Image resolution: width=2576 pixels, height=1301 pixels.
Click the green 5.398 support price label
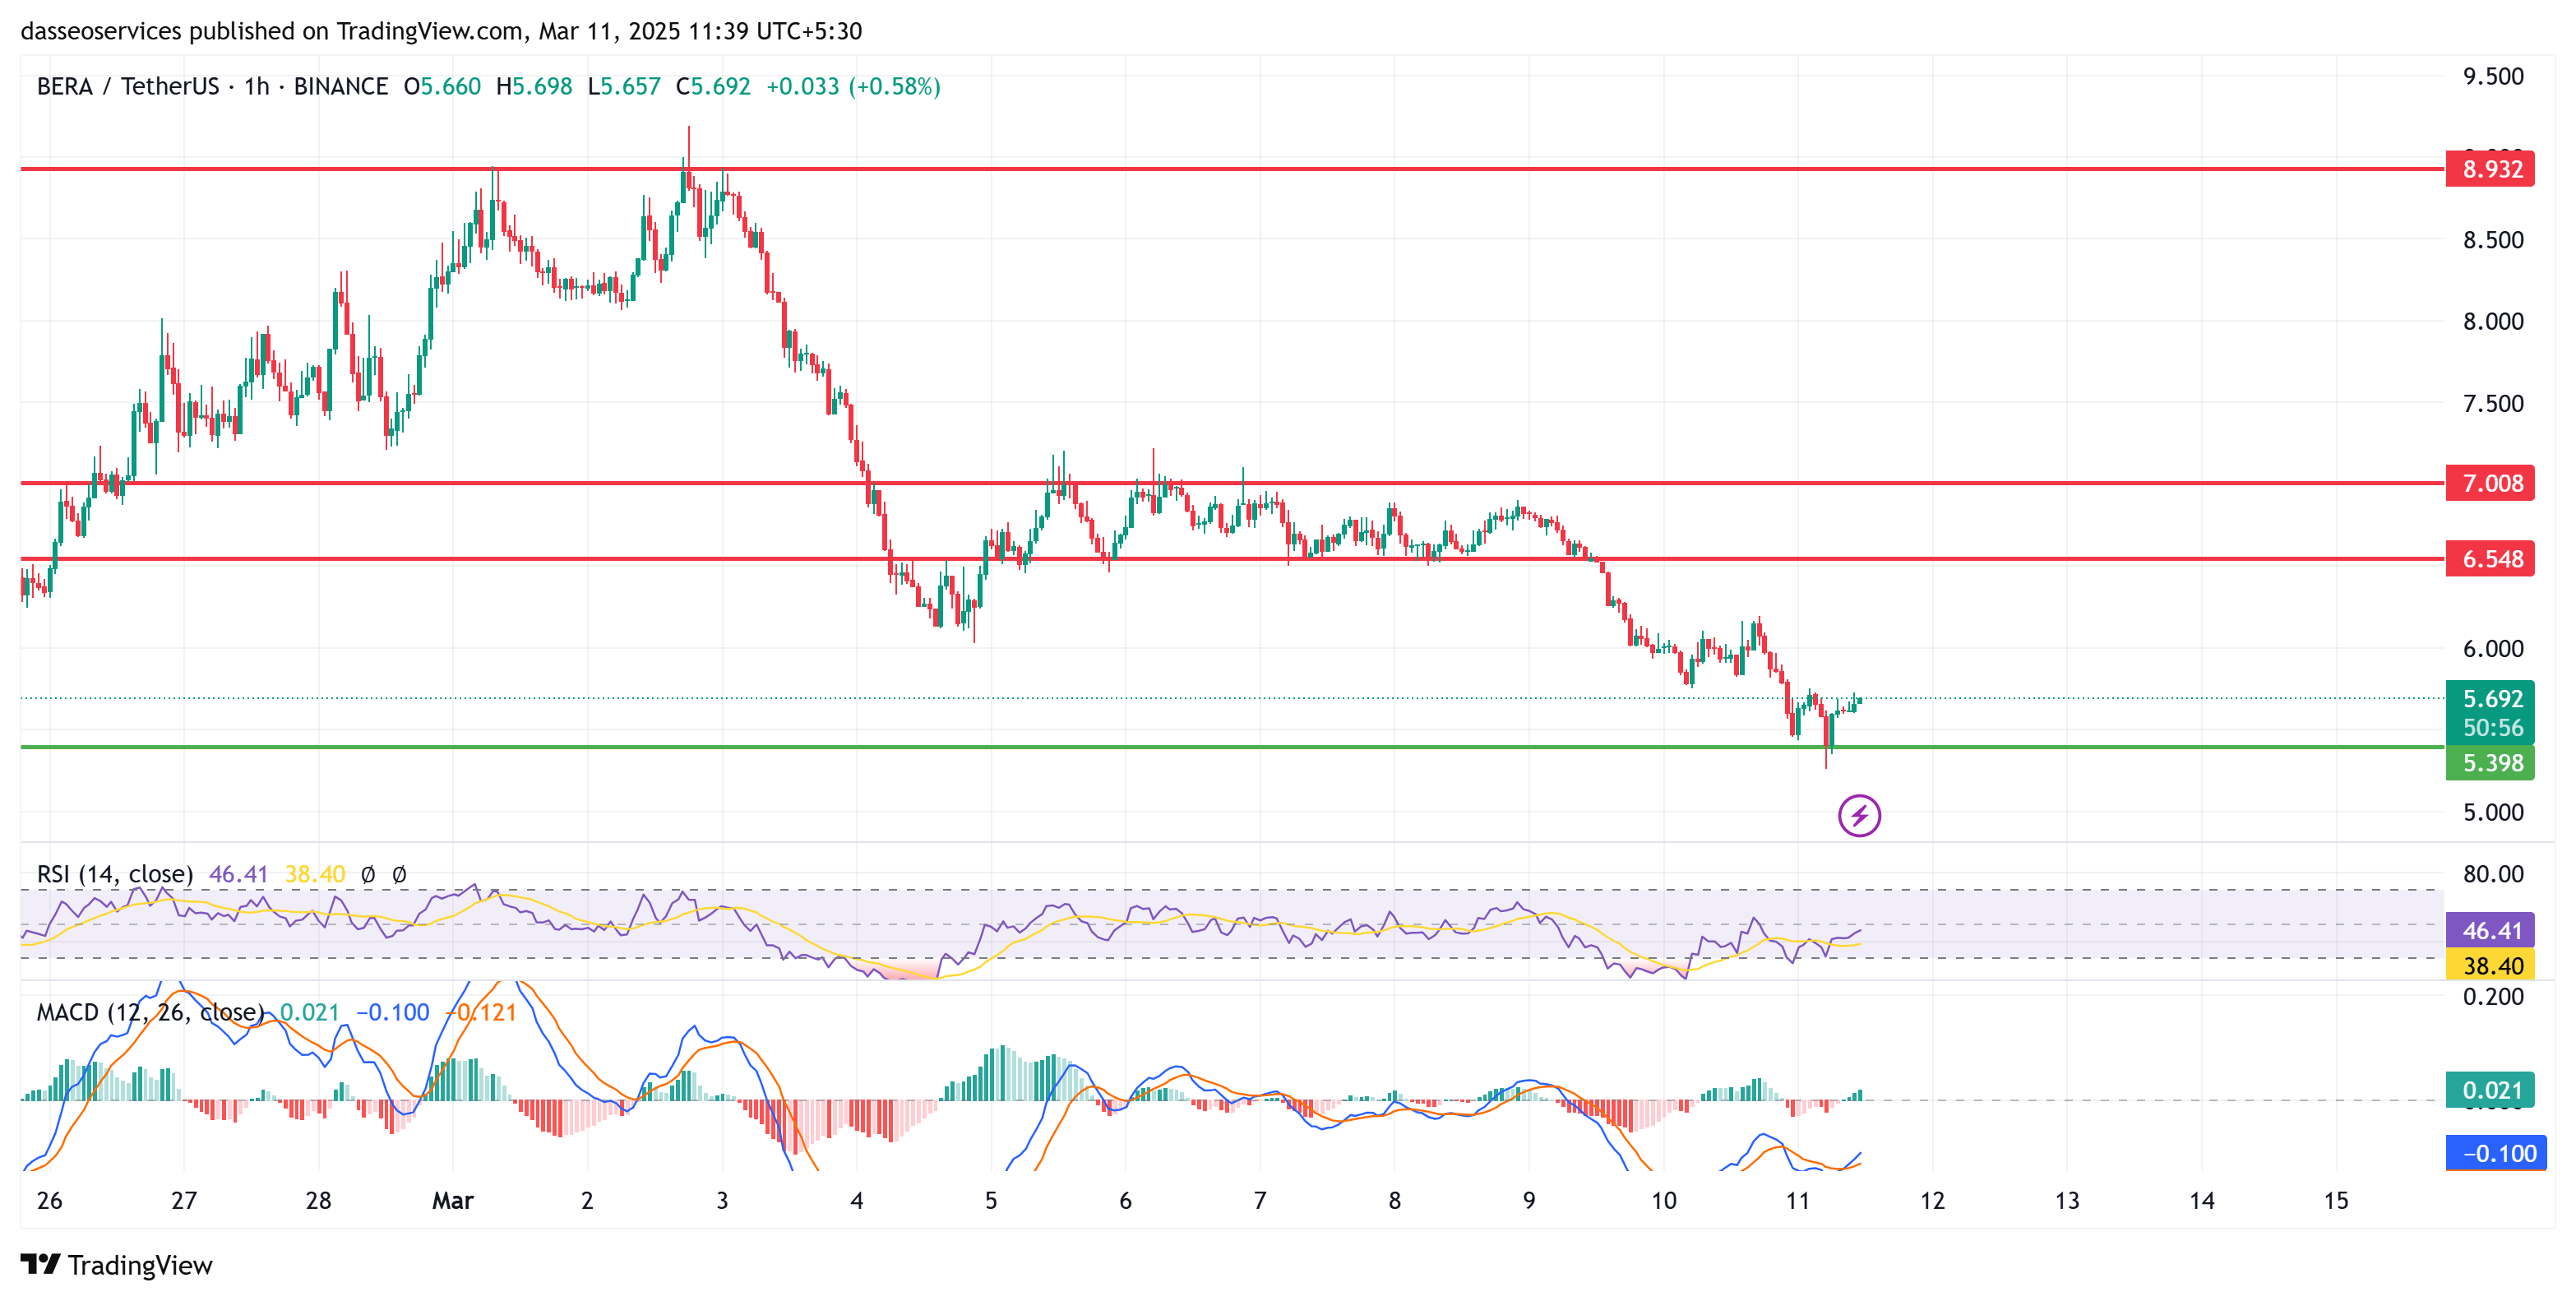tap(2489, 763)
